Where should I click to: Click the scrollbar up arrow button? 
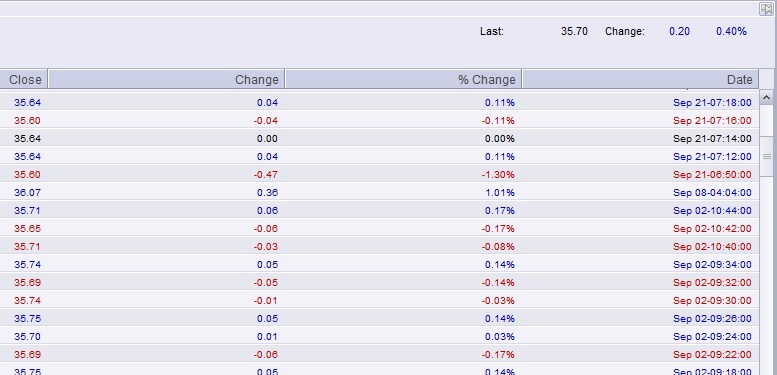767,97
